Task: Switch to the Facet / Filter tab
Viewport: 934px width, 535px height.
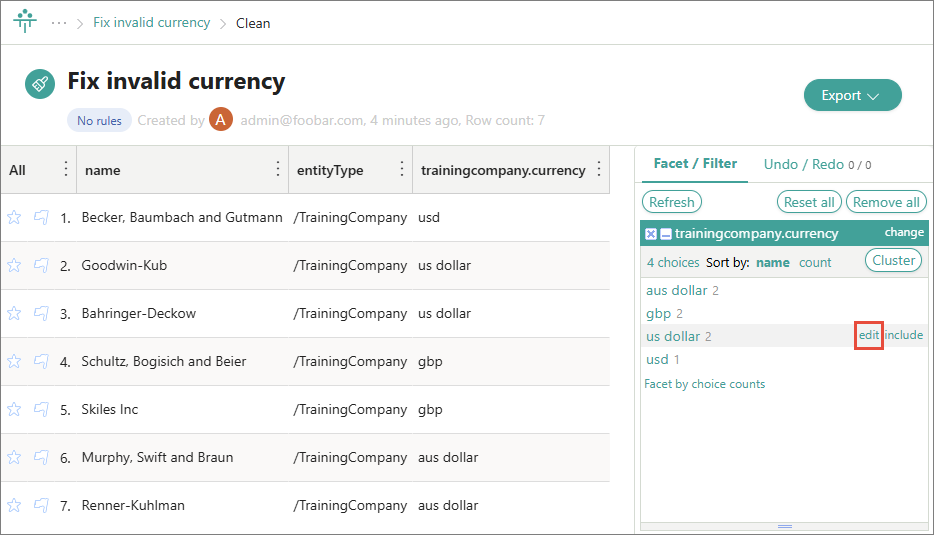Action: coord(695,164)
